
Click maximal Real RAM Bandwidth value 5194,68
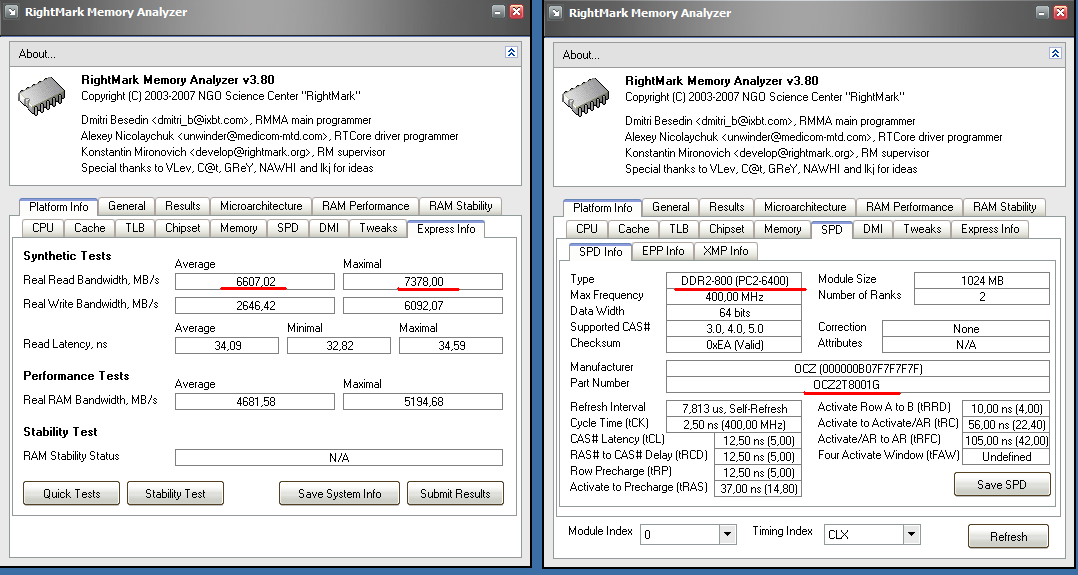(423, 402)
